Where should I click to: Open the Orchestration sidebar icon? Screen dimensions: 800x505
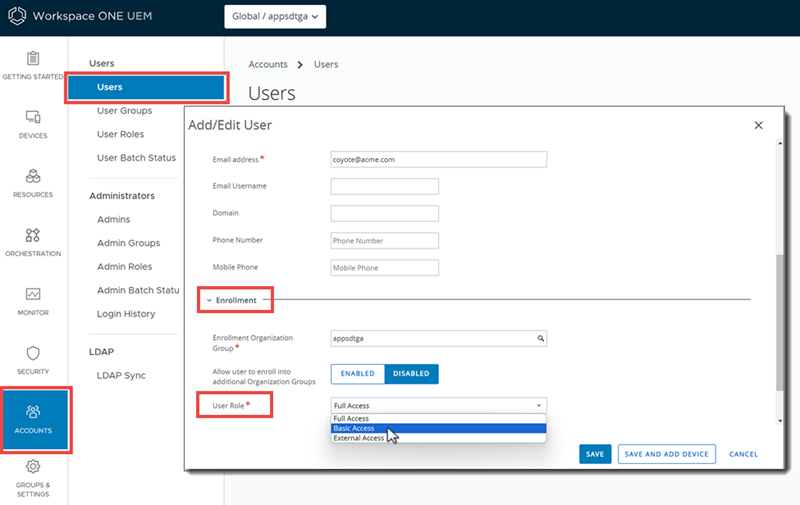pos(33,235)
